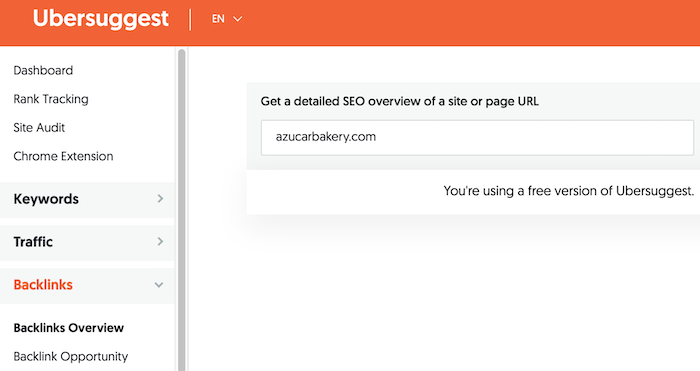This screenshot has width=700, height=371.
Task: Open Dashboard in sidebar
Action: (43, 71)
